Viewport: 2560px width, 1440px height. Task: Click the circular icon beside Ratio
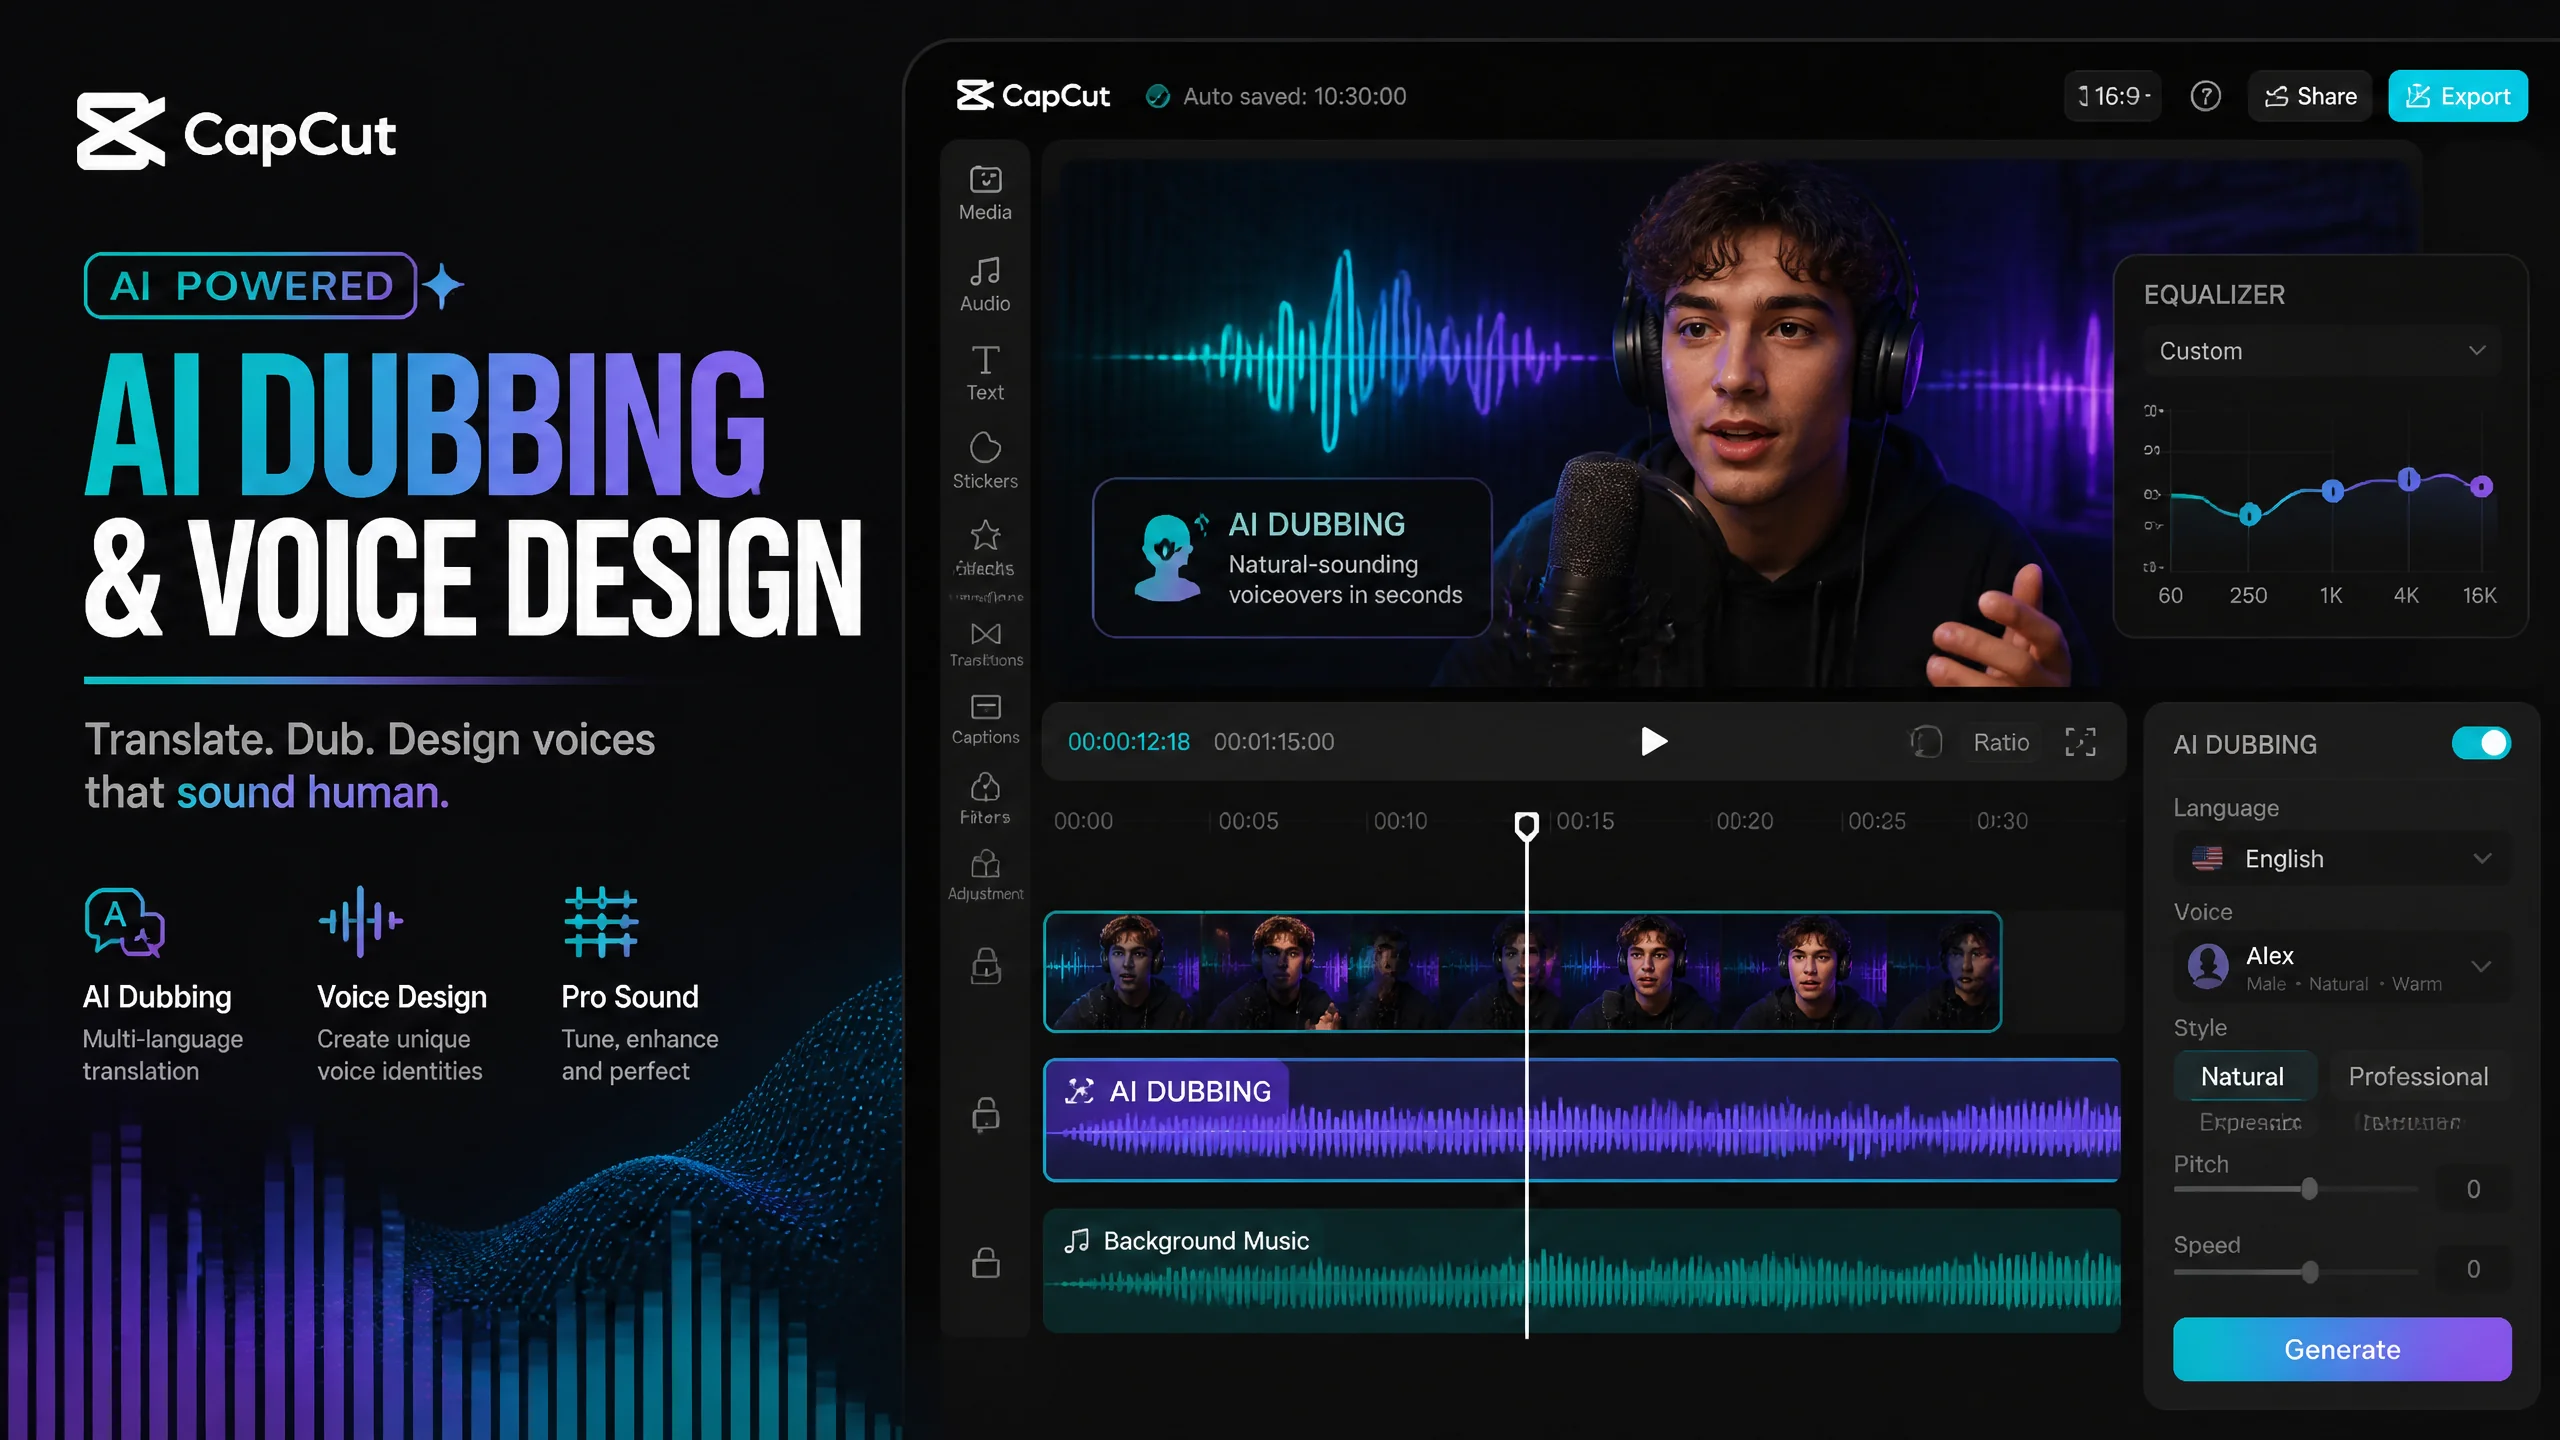(x=1926, y=742)
